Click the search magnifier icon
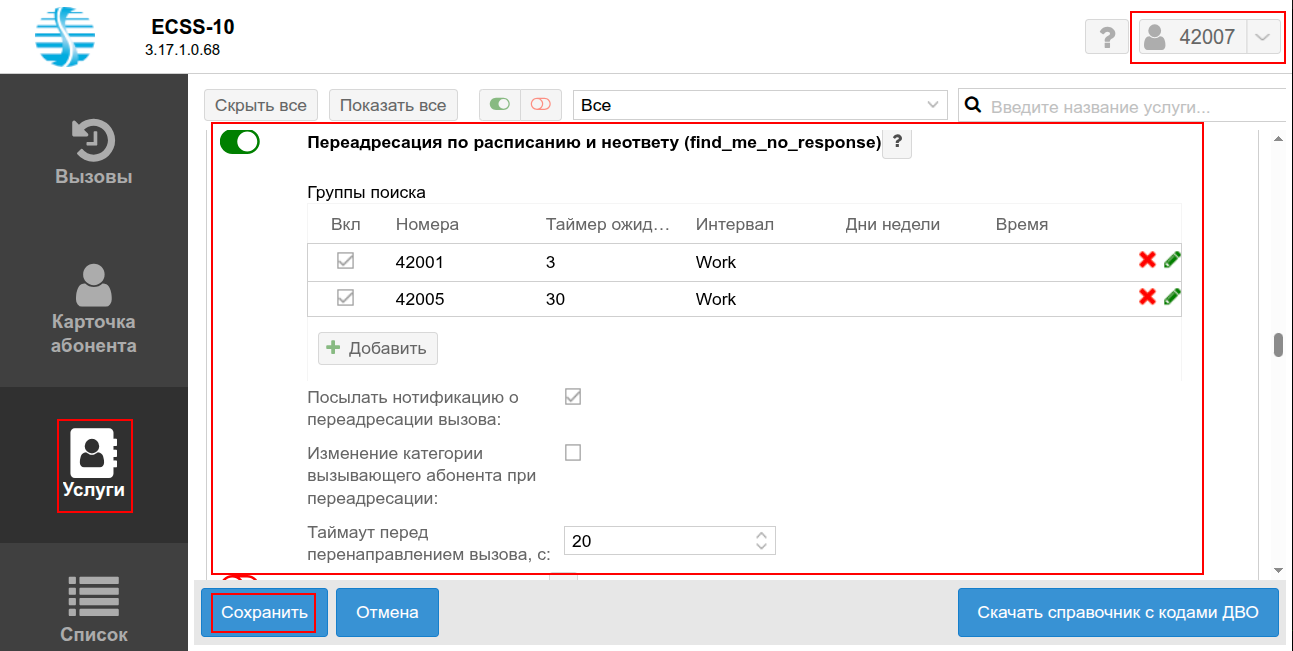Viewport: 1293px width, 651px height. [x=971, y=105]
